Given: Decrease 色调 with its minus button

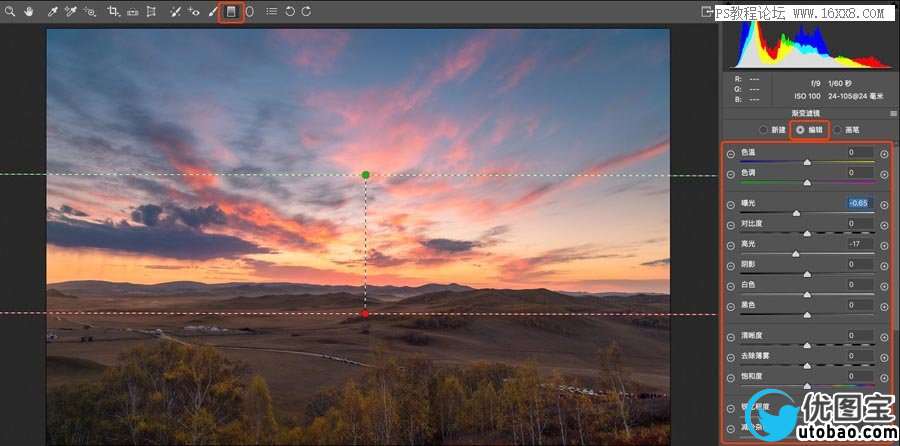Looking at the screenshot, I should (x=730, y=174).
